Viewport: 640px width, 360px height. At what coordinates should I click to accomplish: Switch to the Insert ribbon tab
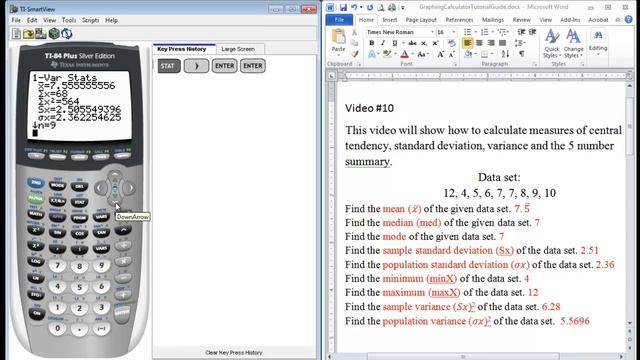point(390,20)
